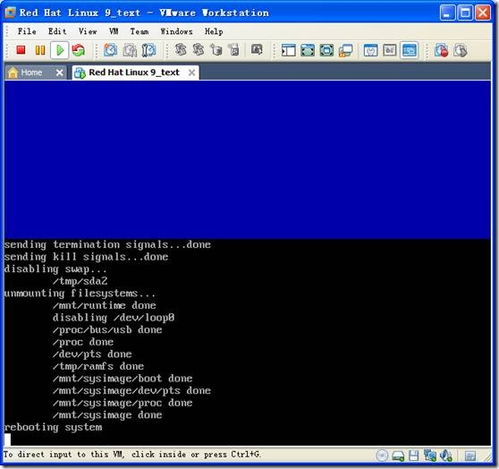Open the File menu
This screenshot has height=469, width=499.
[x=27, y=31]
